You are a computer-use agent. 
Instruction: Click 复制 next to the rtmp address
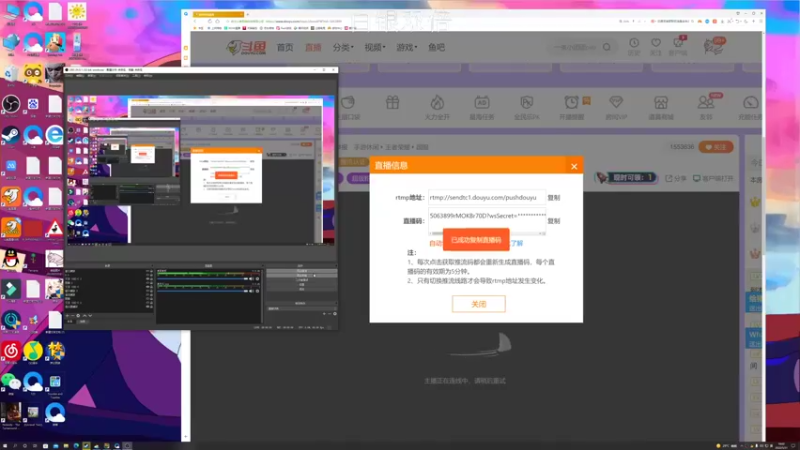click(554, 197)
